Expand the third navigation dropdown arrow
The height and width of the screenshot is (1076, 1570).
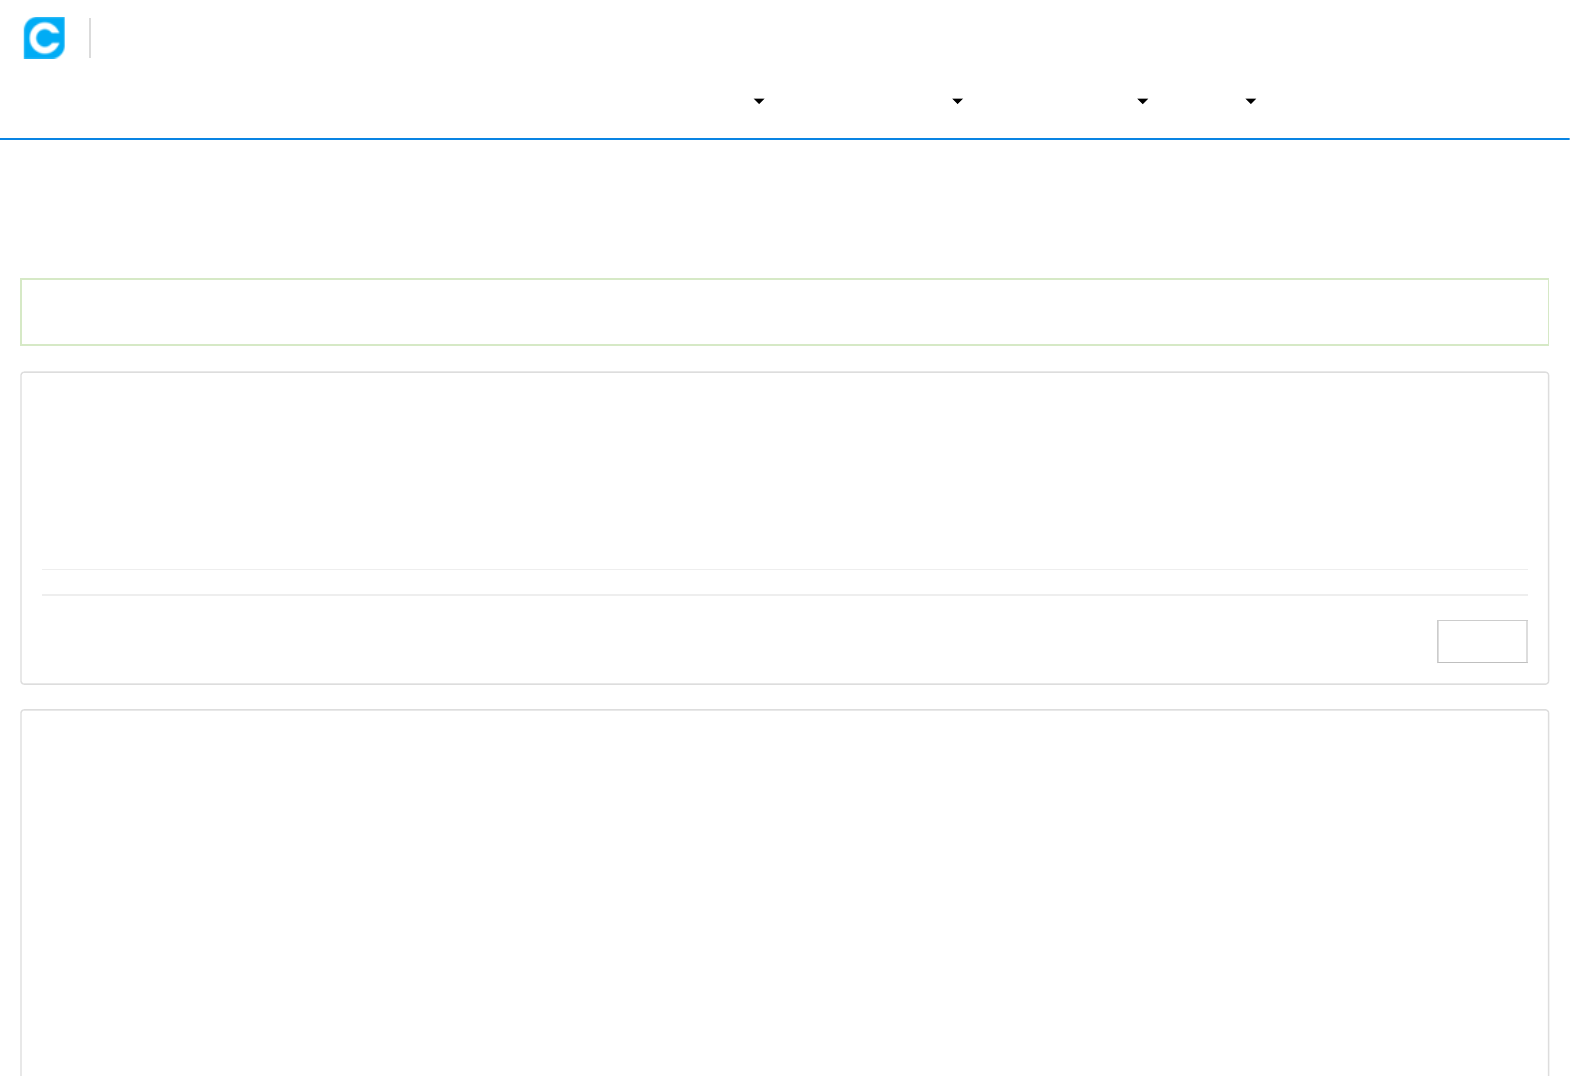click(1142, 101)
